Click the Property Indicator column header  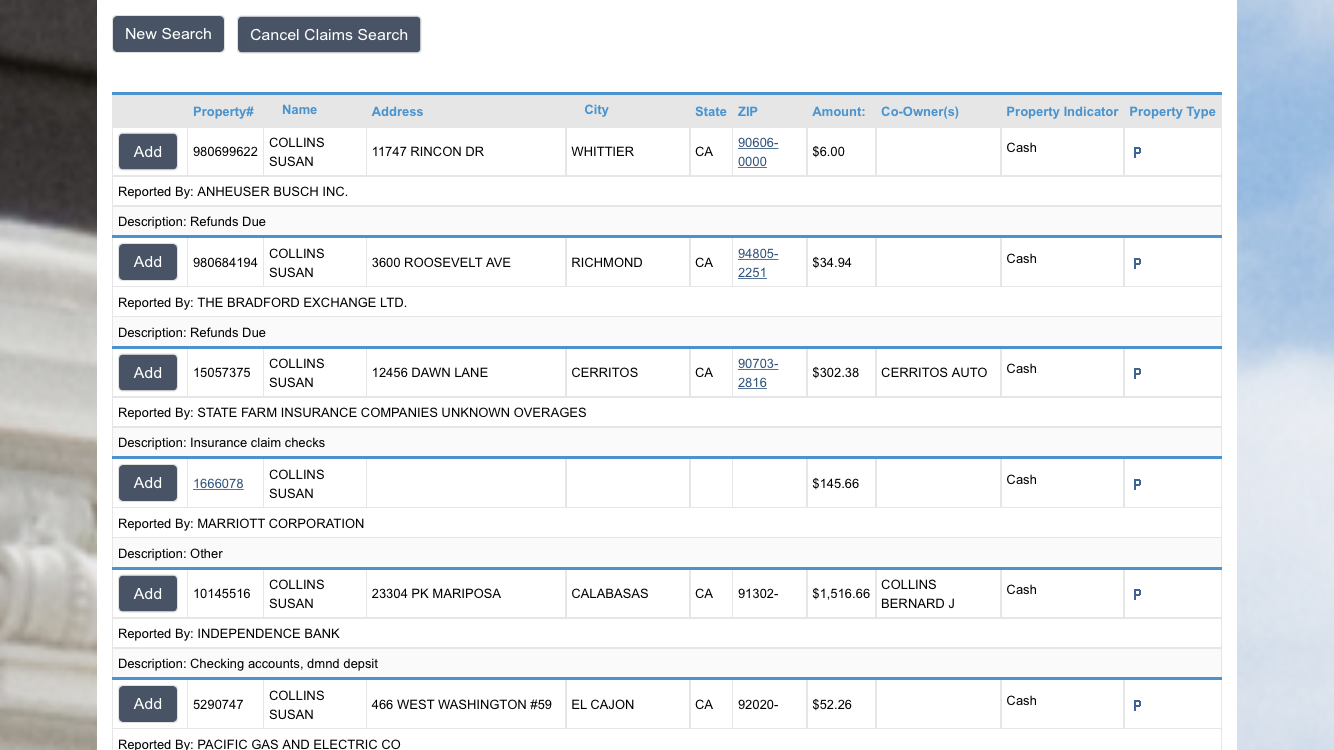pyautogui.click(x=1062, y=112)
